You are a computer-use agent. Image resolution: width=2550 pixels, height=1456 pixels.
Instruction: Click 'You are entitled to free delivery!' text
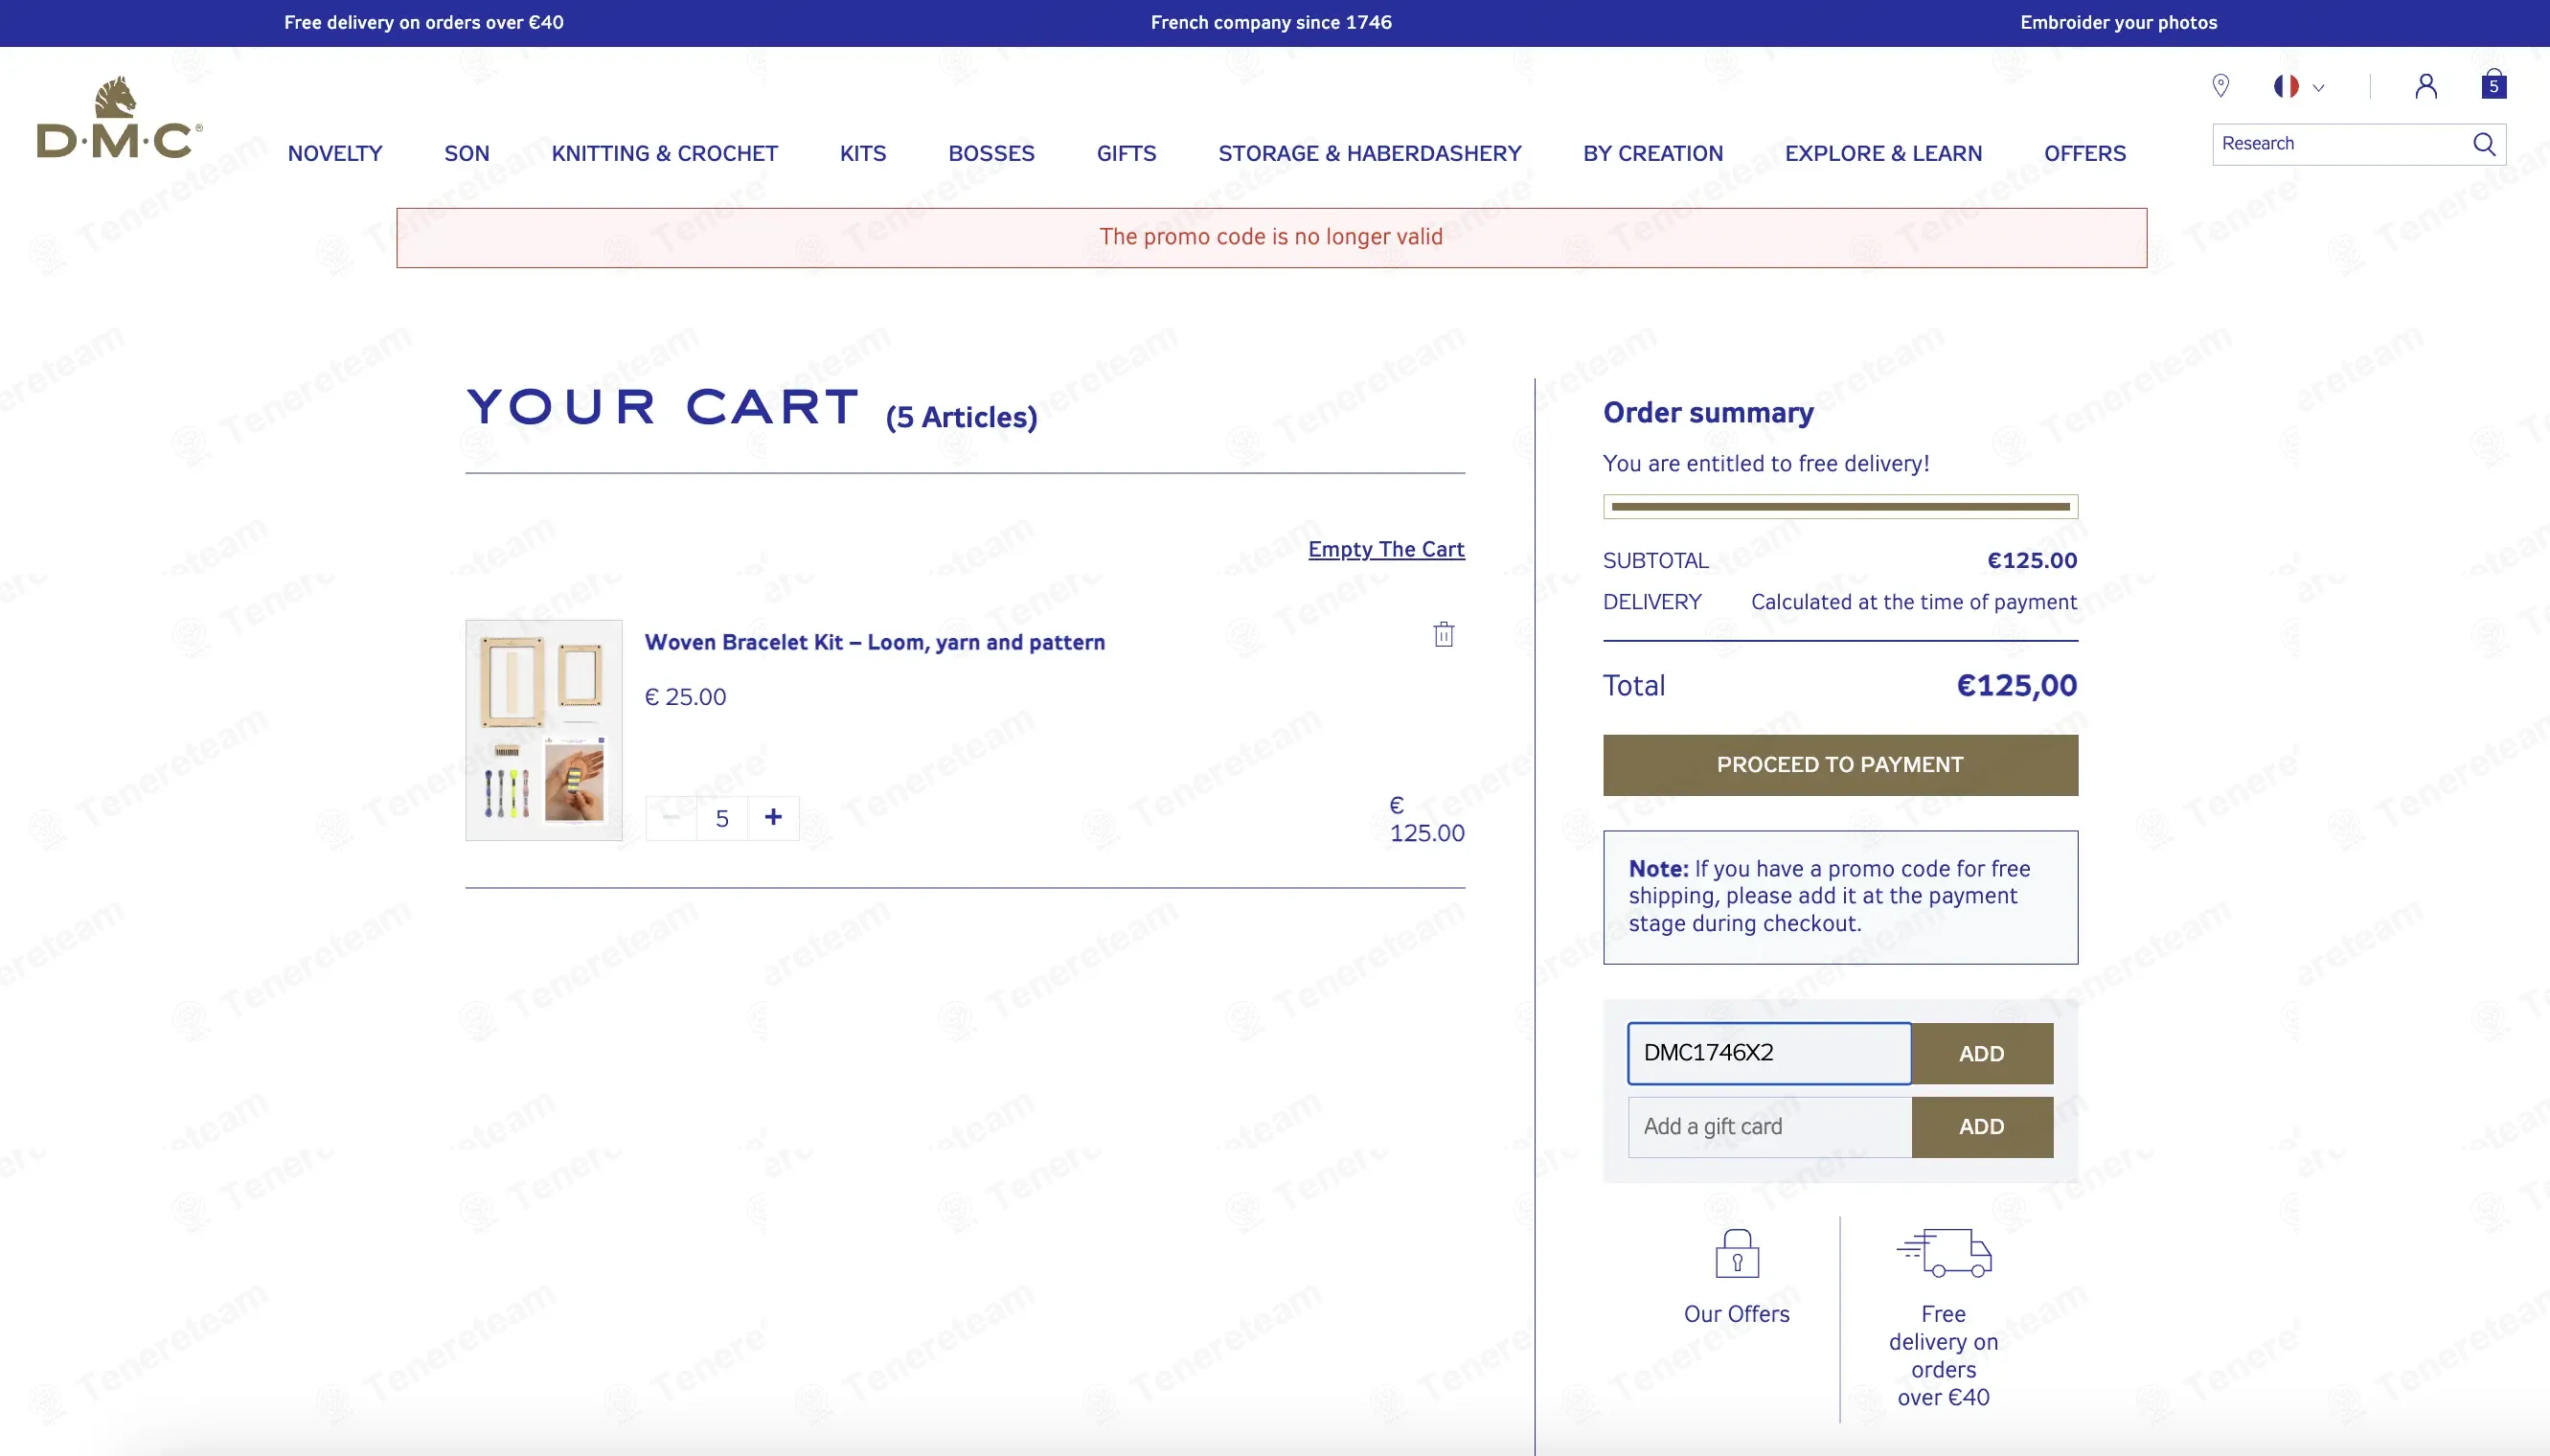pyautogui.click(x=1765, y=464)
